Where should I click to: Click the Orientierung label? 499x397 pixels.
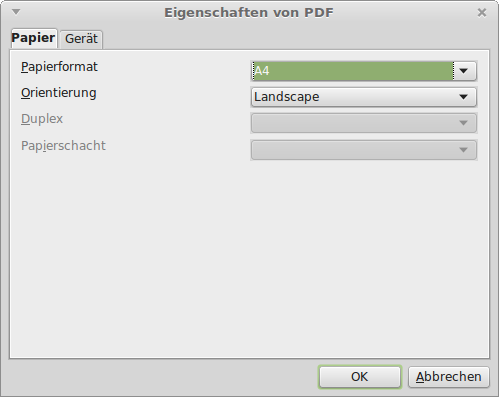pos(59,93)
